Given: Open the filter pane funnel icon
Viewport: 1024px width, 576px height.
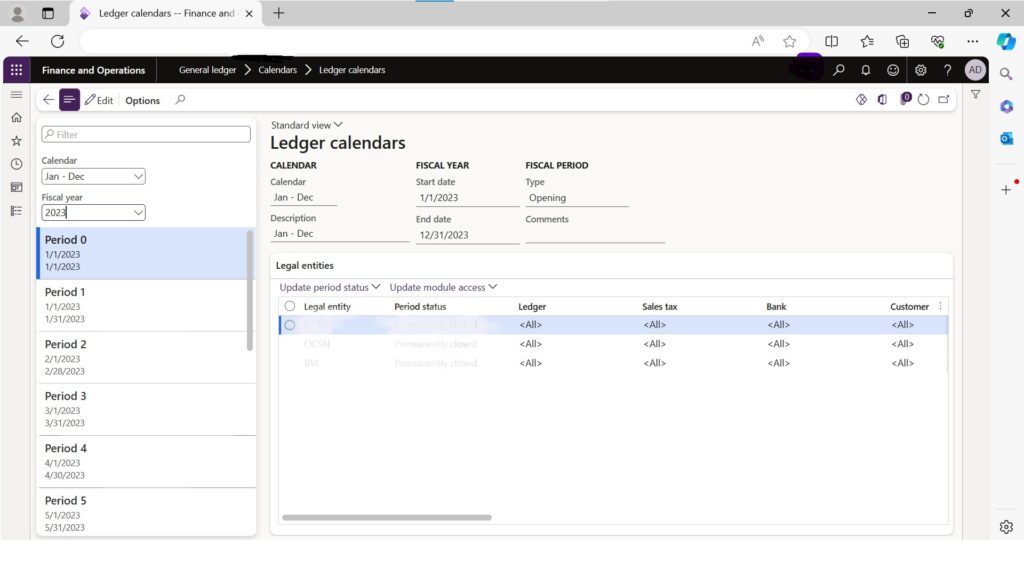Looking at the screenshot, I should click(x=975, y=95).
